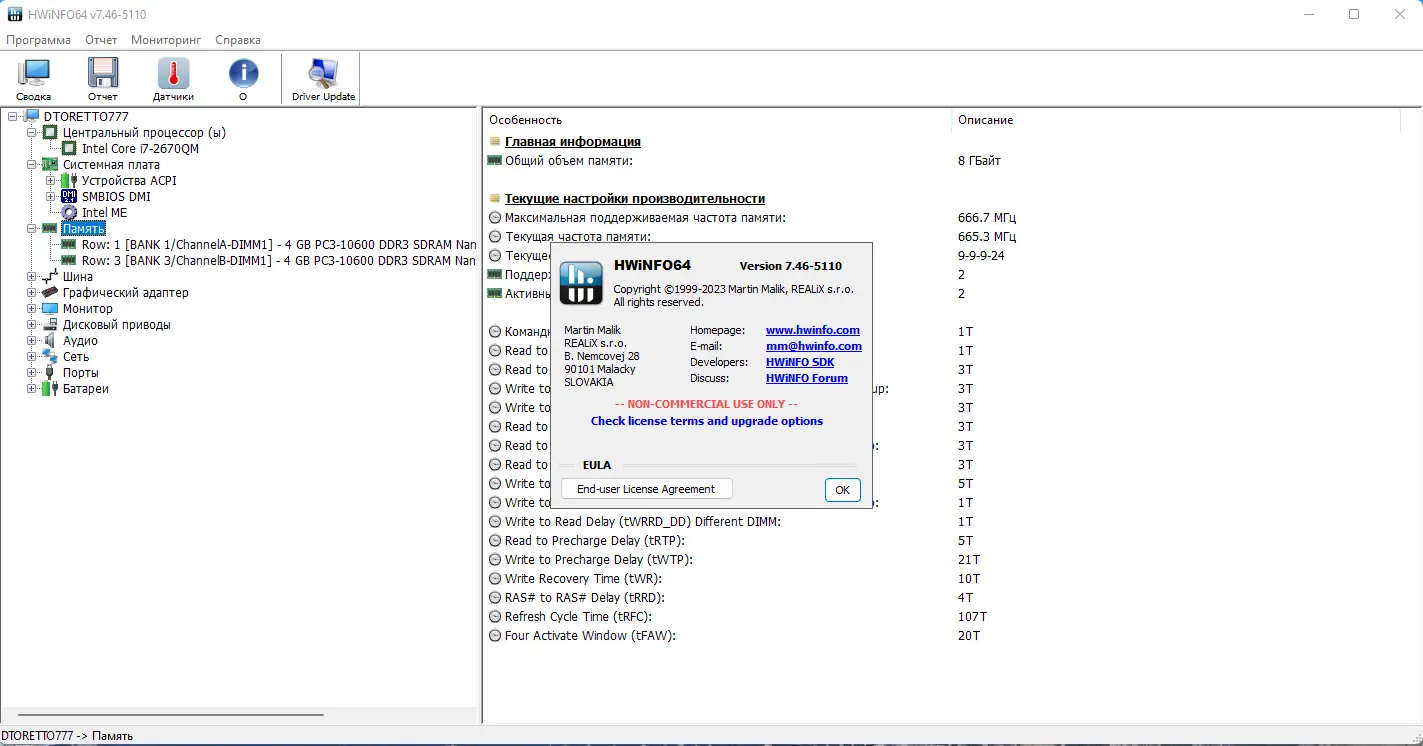
Task: Open the Справка menu
Action: tap(238, 40)
